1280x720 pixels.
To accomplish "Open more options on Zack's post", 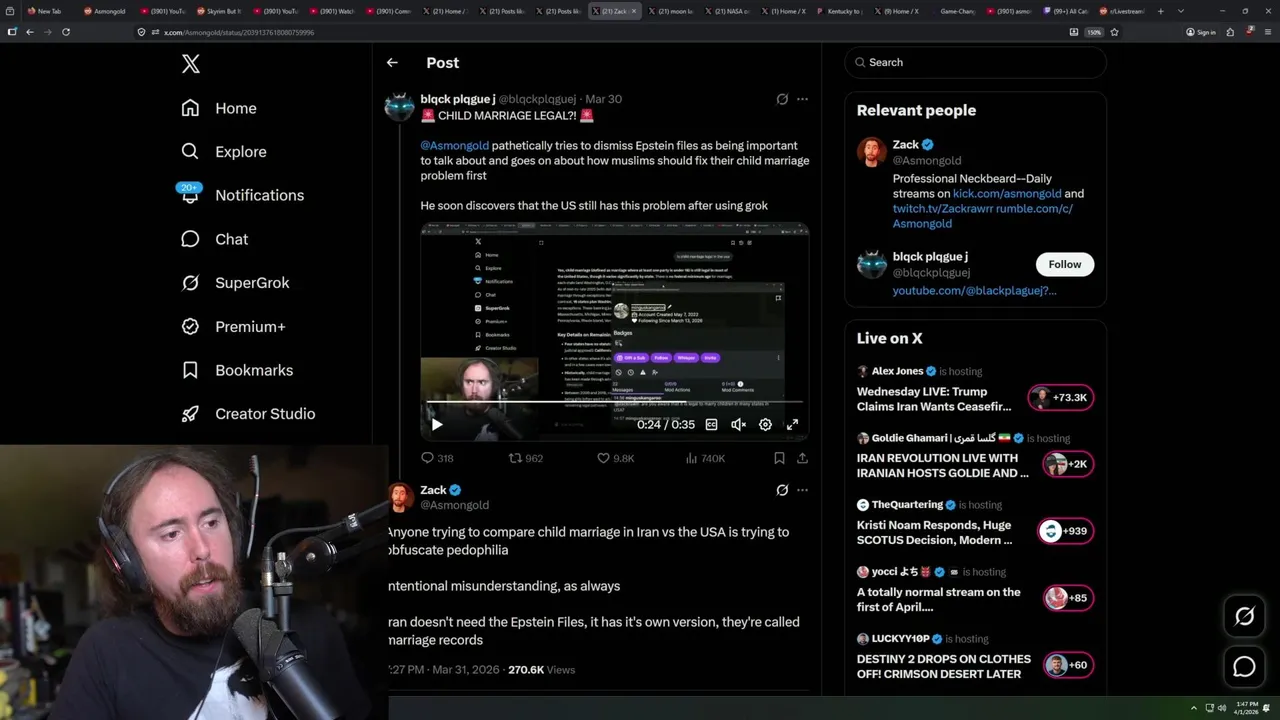I will pyautogui.click(x=802, y=490).
